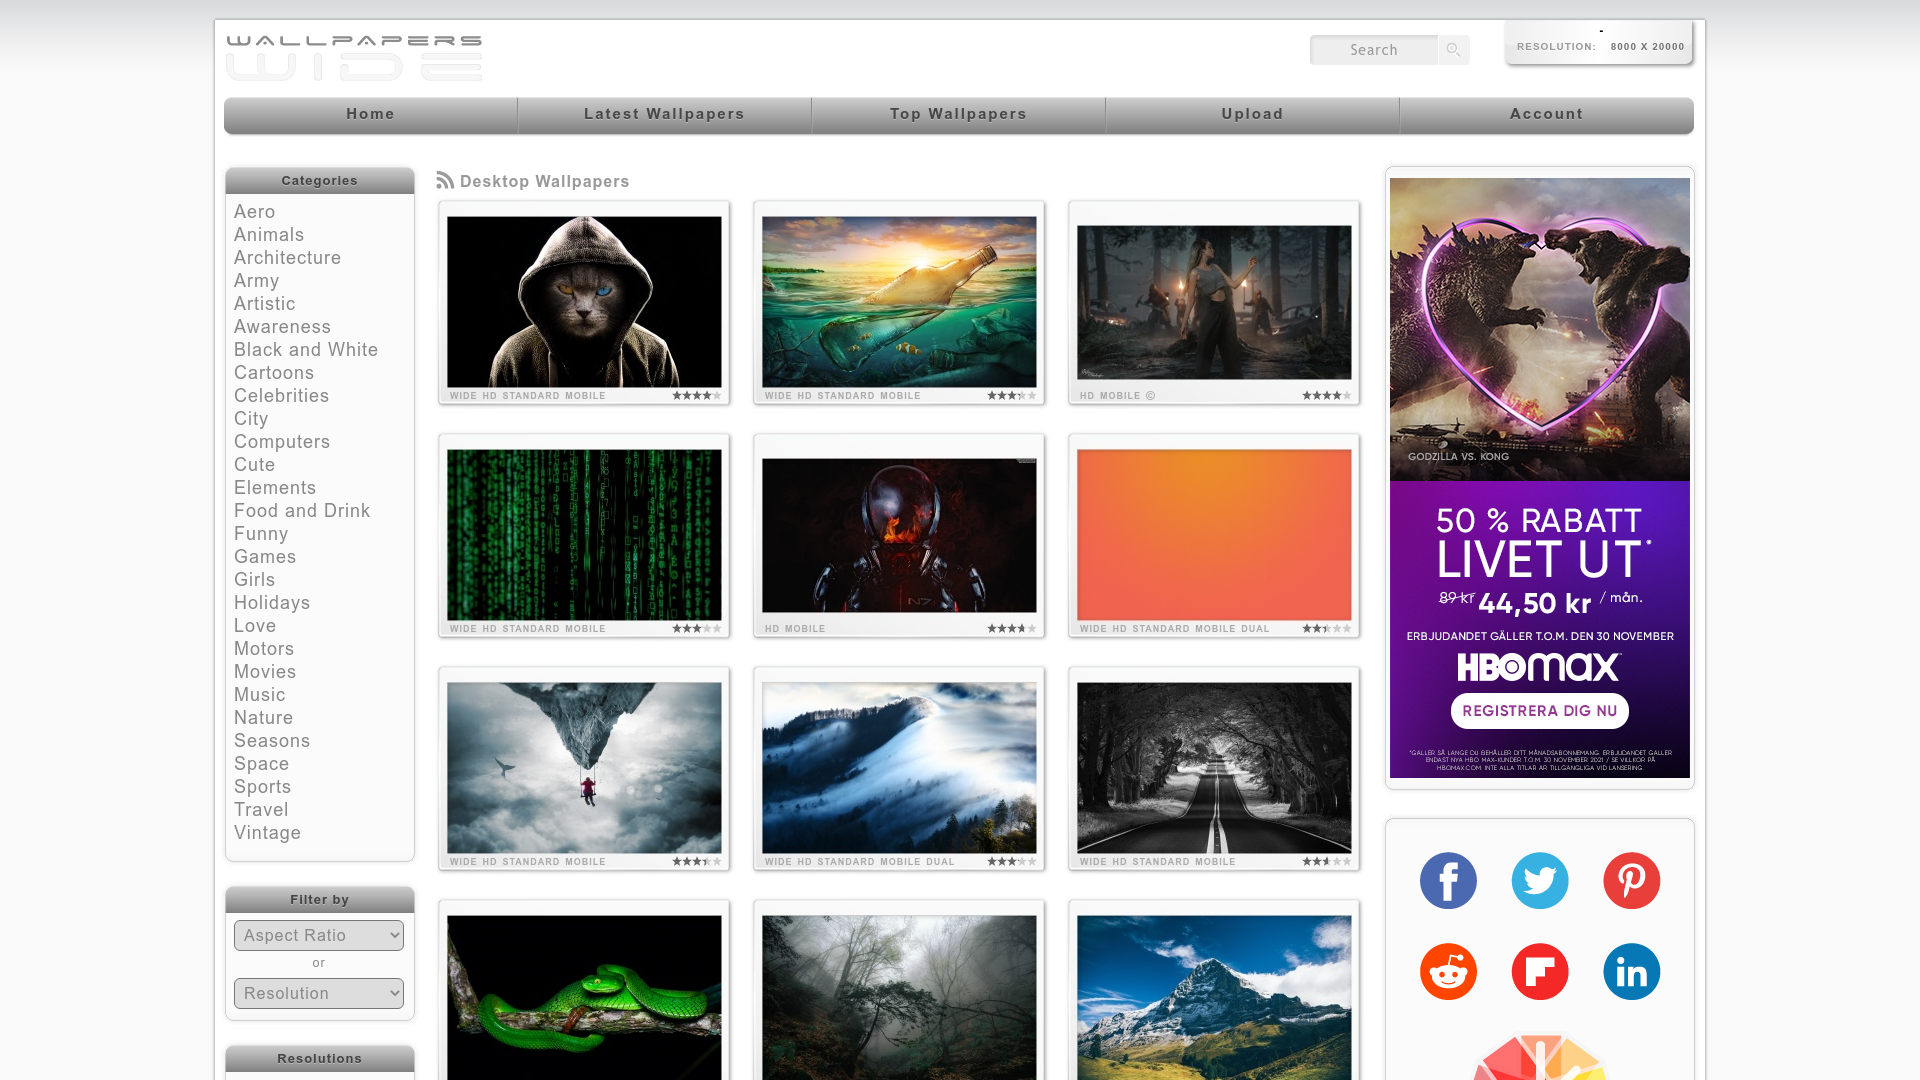Open the Movies category

(265, 672)
